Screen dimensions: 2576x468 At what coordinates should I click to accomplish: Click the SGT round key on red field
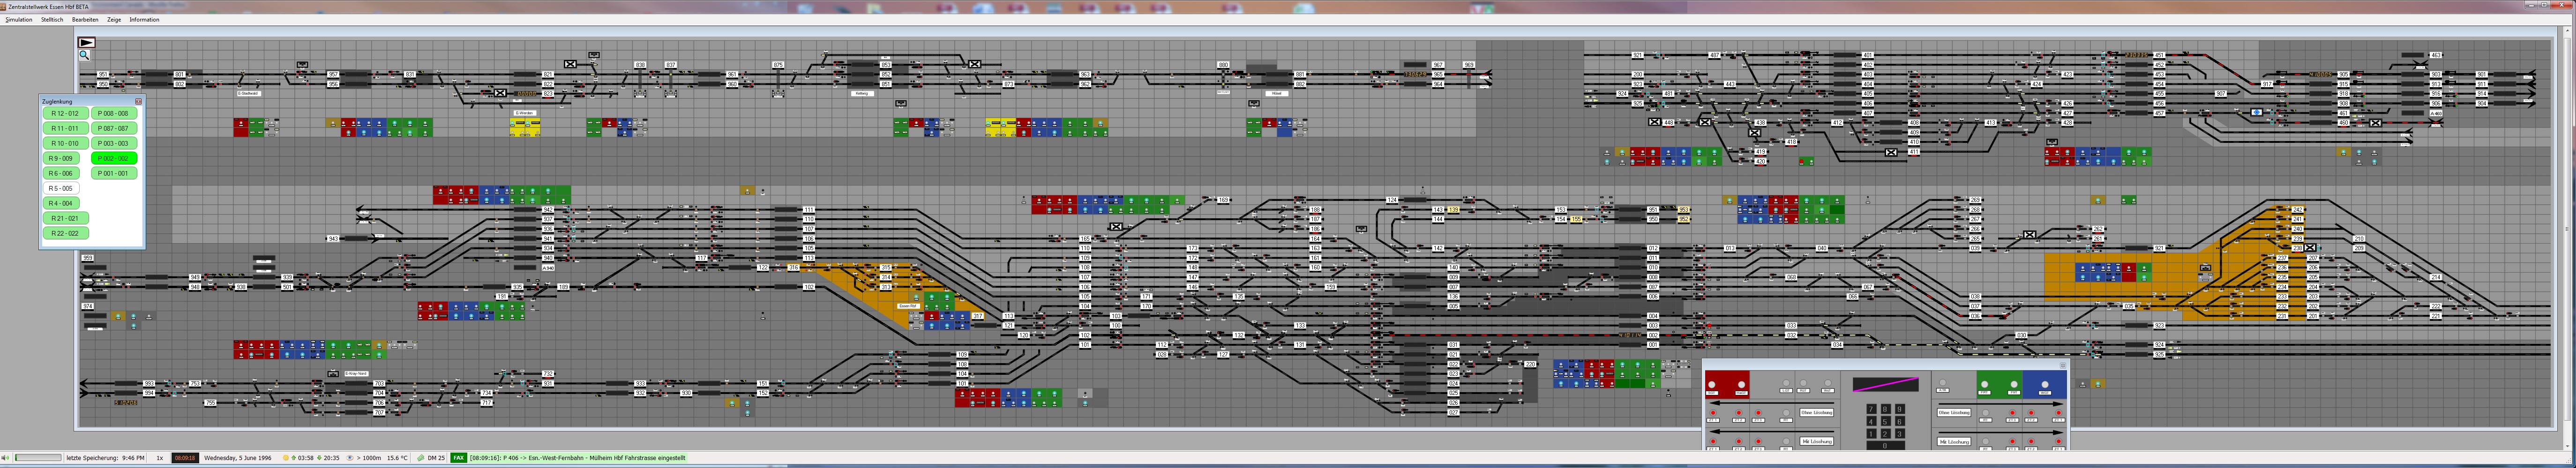1712,385
